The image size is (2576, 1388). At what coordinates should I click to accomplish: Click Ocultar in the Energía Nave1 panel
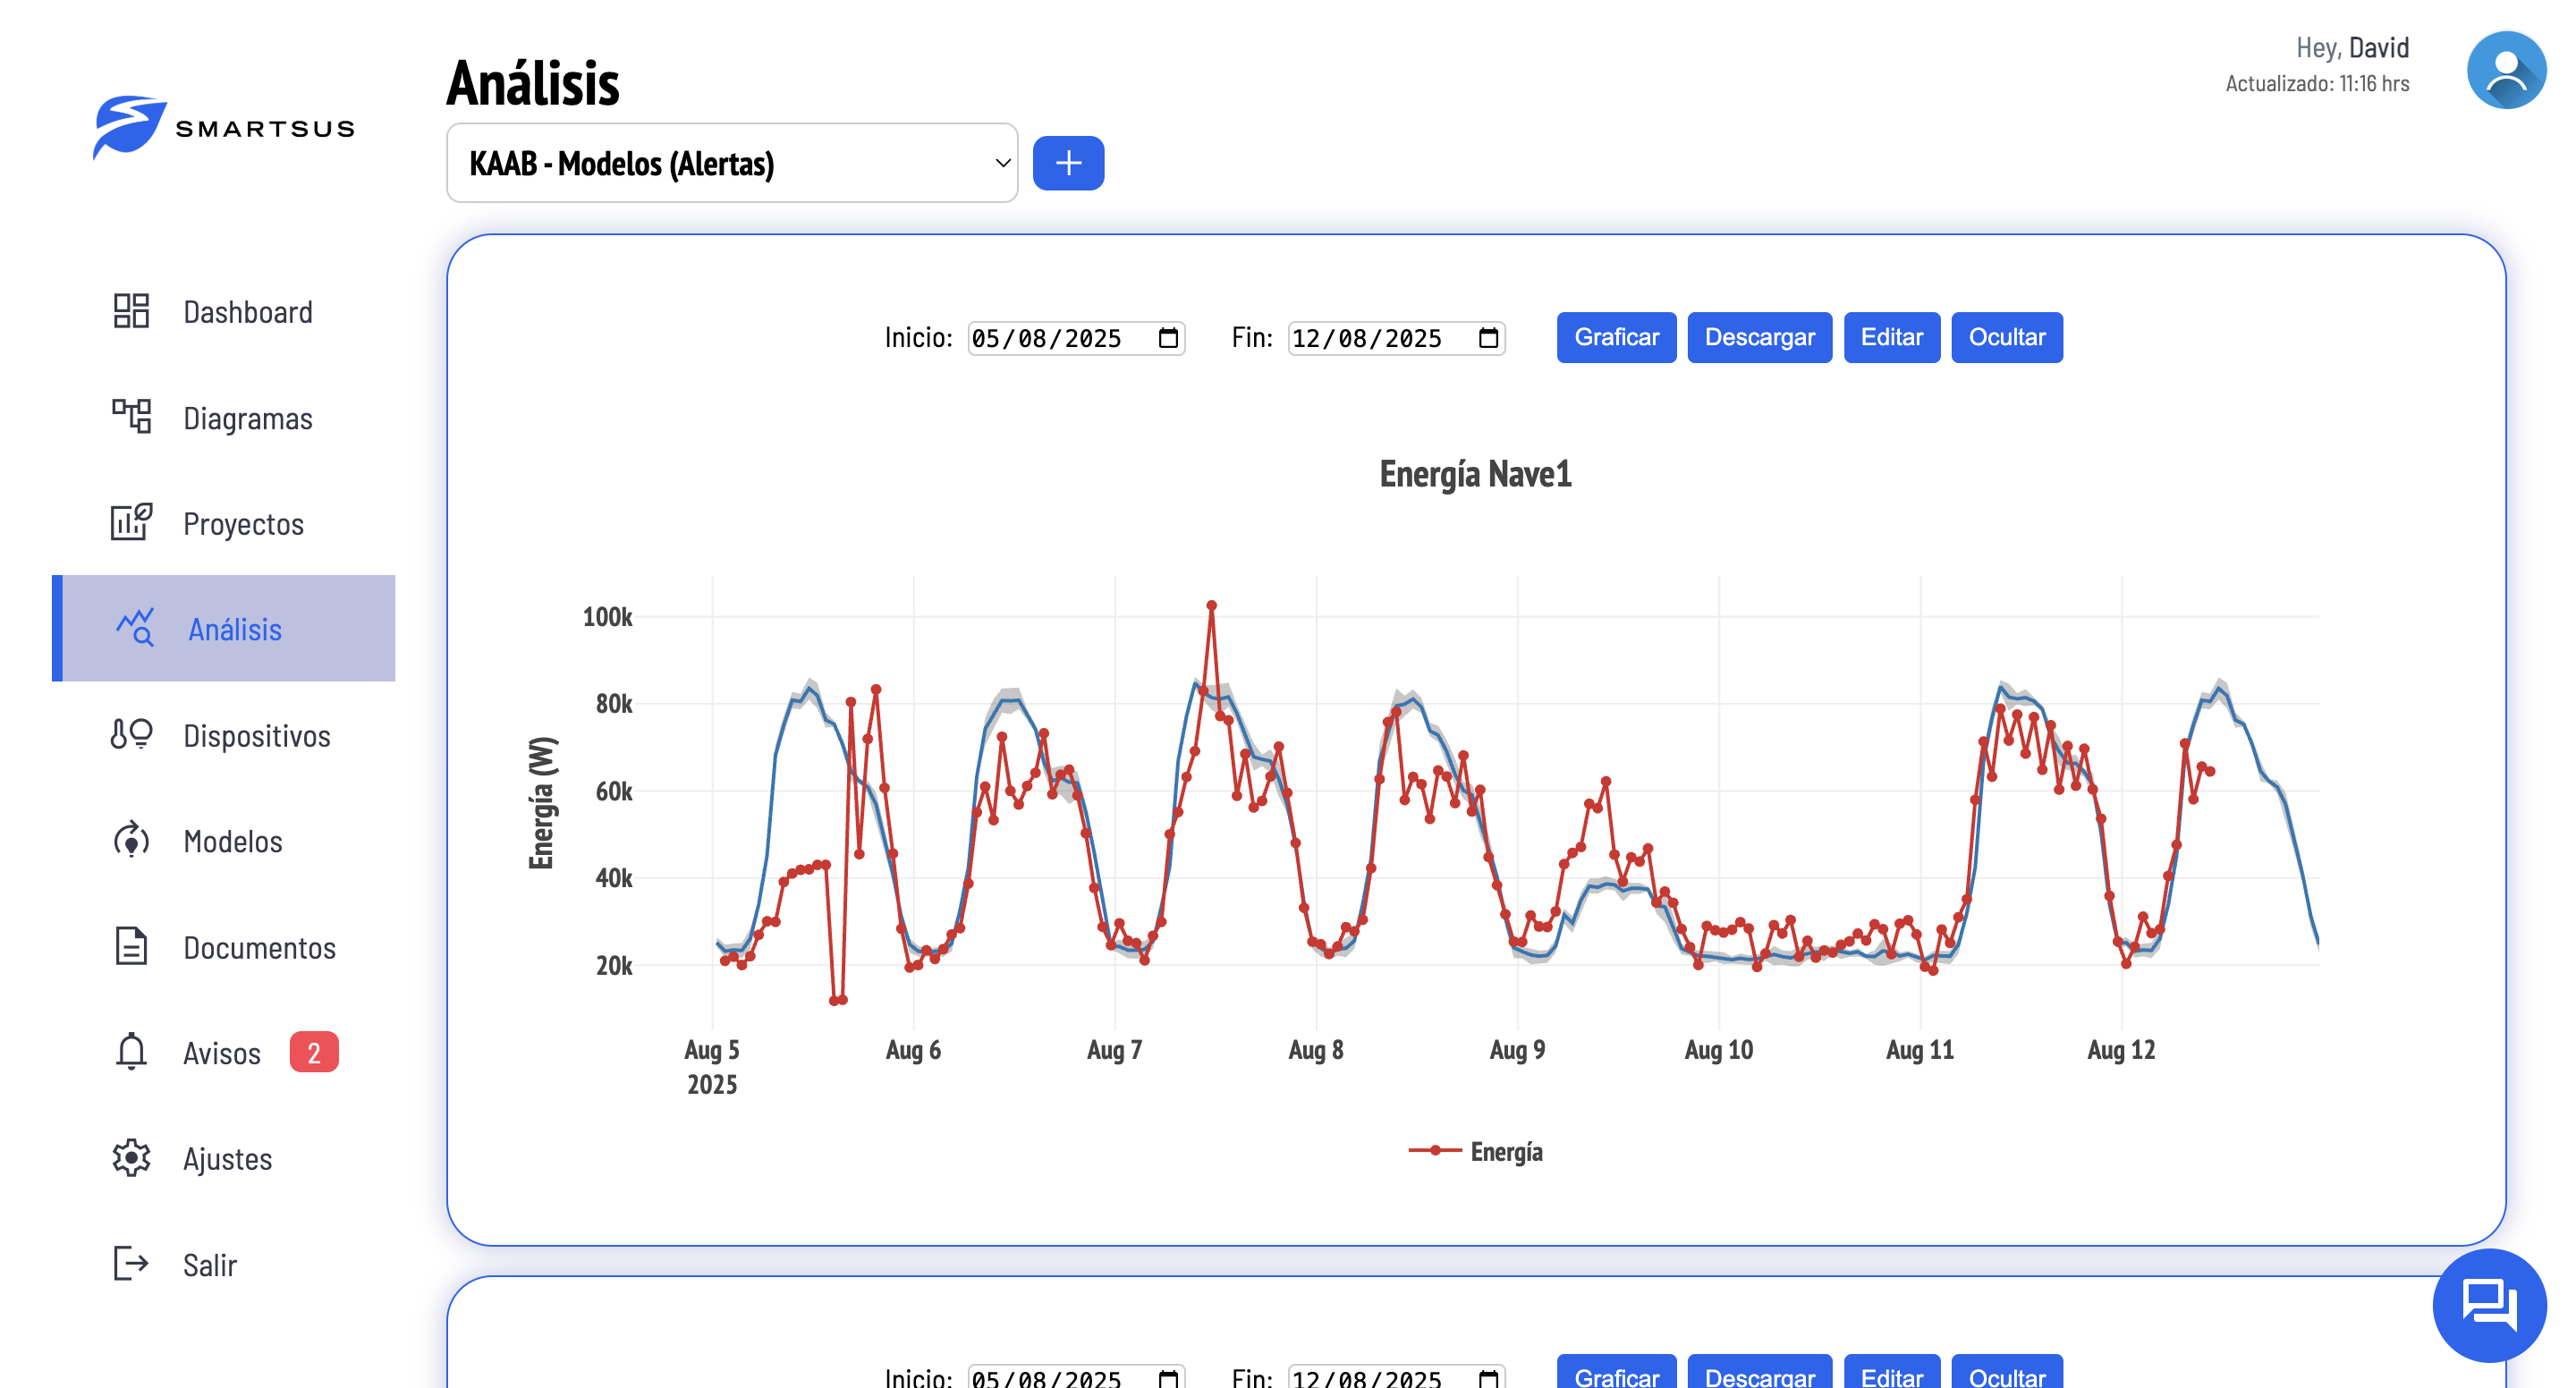pos(2007,337)
